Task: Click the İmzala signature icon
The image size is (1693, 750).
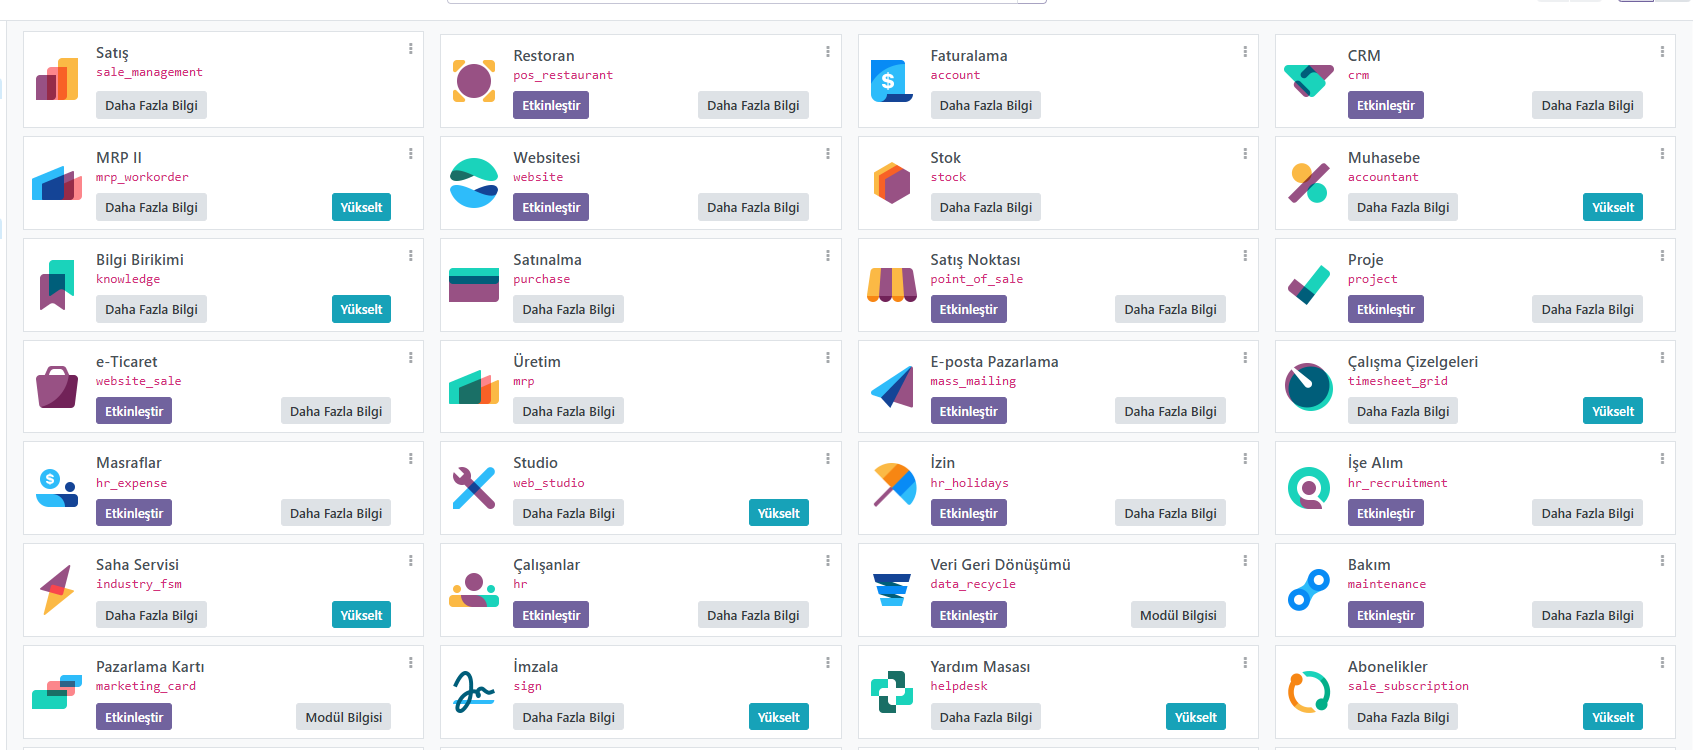Action: (474, 691)
